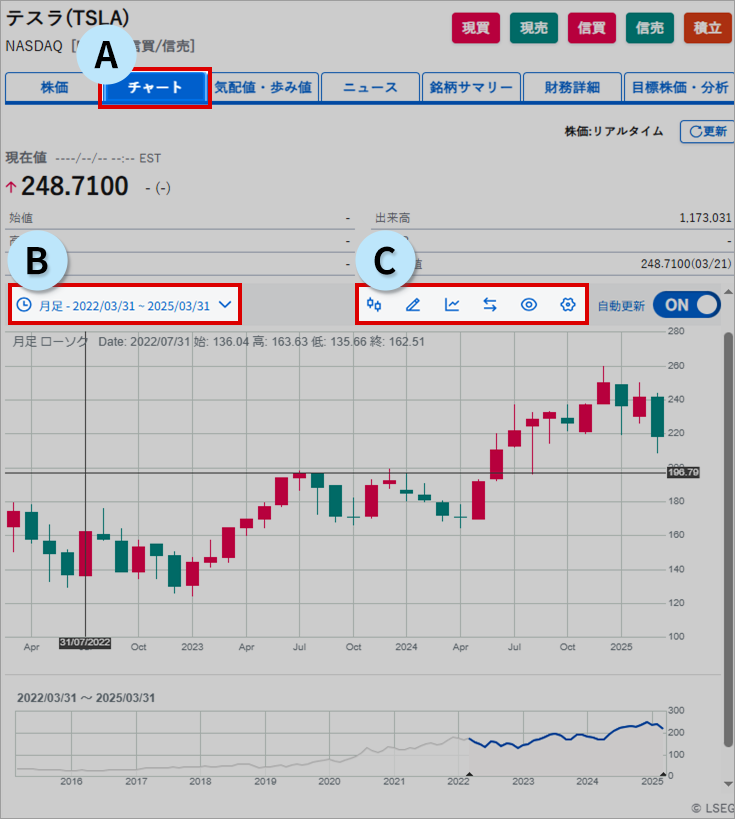735x819 pixels.
Task: Click the green 信売 button
Action: pyautogui.click(x=650, y=28)
